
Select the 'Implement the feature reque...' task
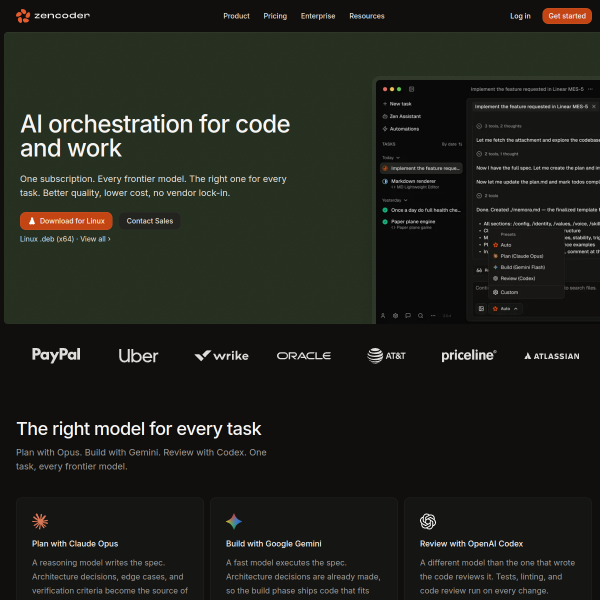421,168
